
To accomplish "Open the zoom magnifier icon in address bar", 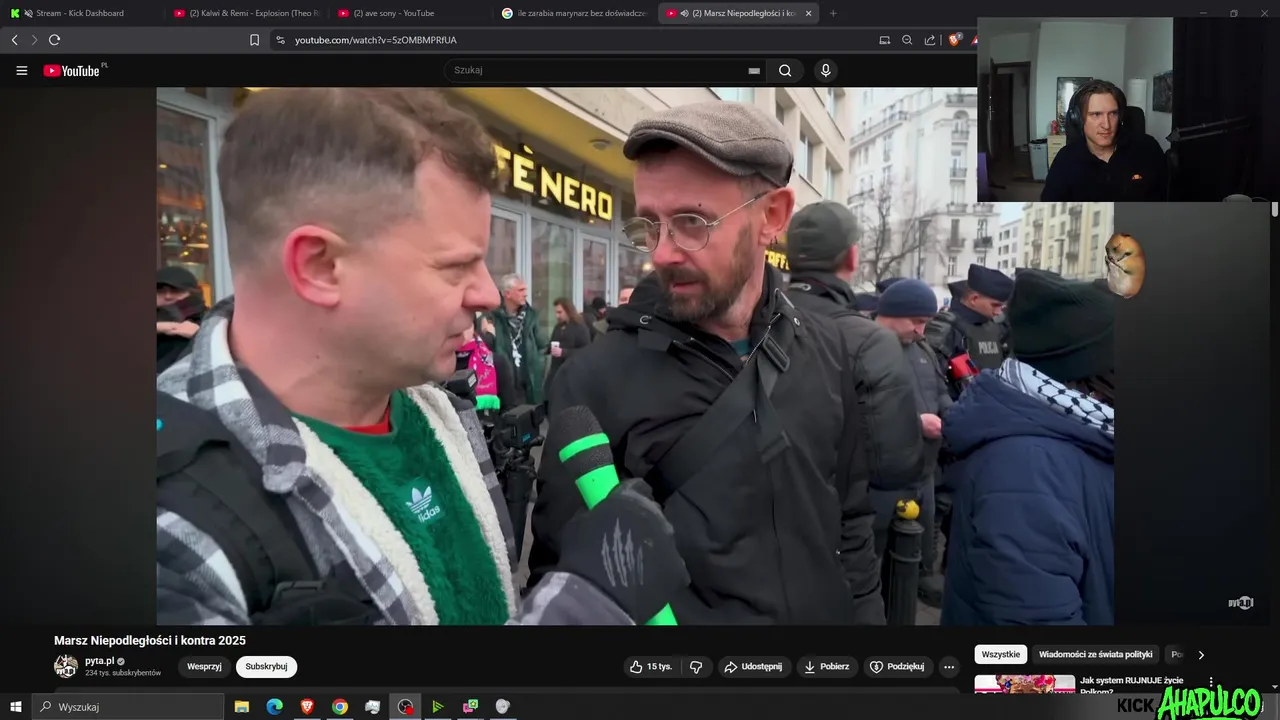I will 907,40.
